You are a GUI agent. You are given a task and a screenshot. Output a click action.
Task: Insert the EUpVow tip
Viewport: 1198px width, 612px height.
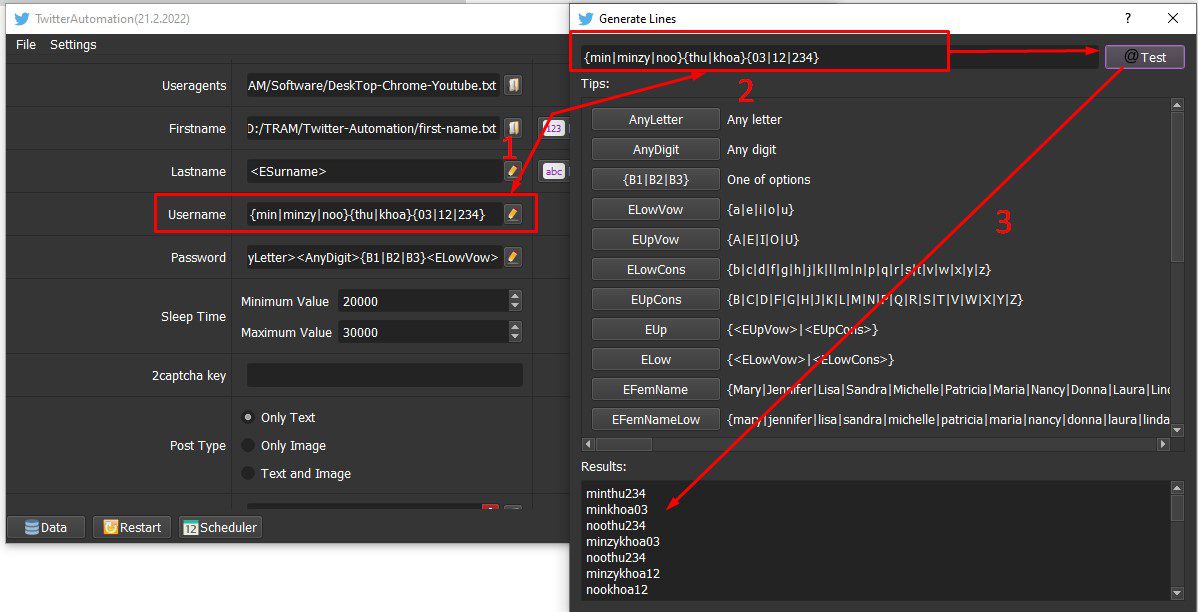coord(656,240)
